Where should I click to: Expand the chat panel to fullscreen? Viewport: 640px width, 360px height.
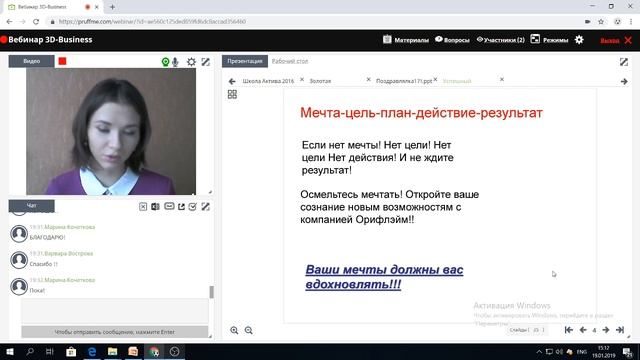click(206, 207)
